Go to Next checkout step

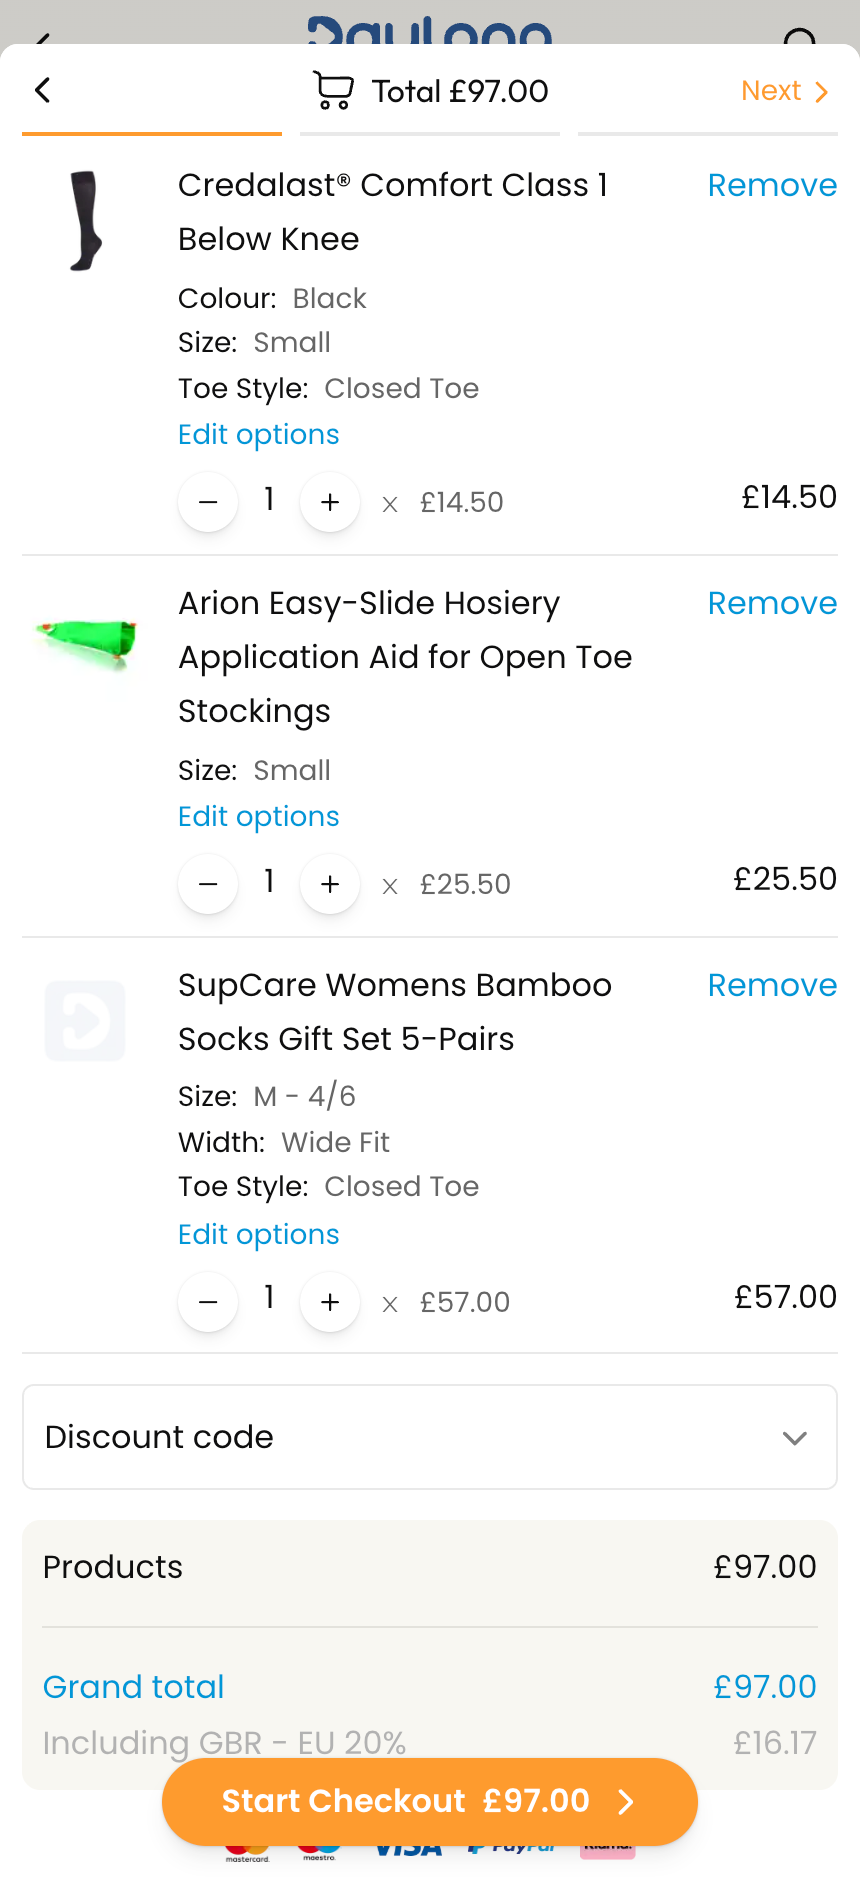(x=785, y=91)
